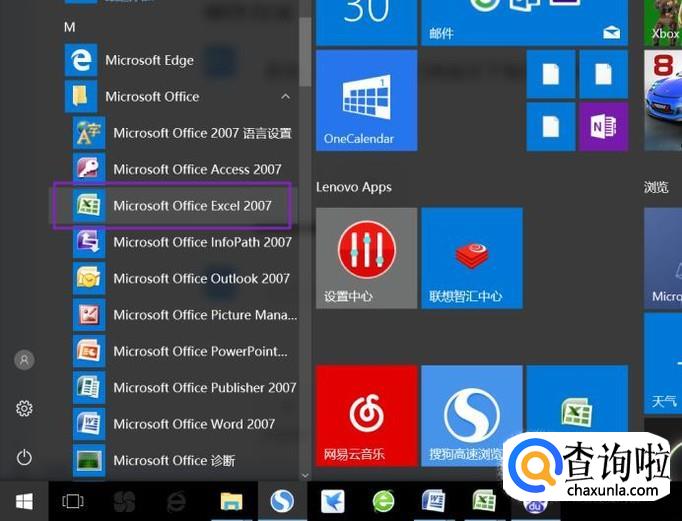Viewport: 682px width, 521px height.
Task: Open the calendar tile showing 30
Action: coord(367,22)
